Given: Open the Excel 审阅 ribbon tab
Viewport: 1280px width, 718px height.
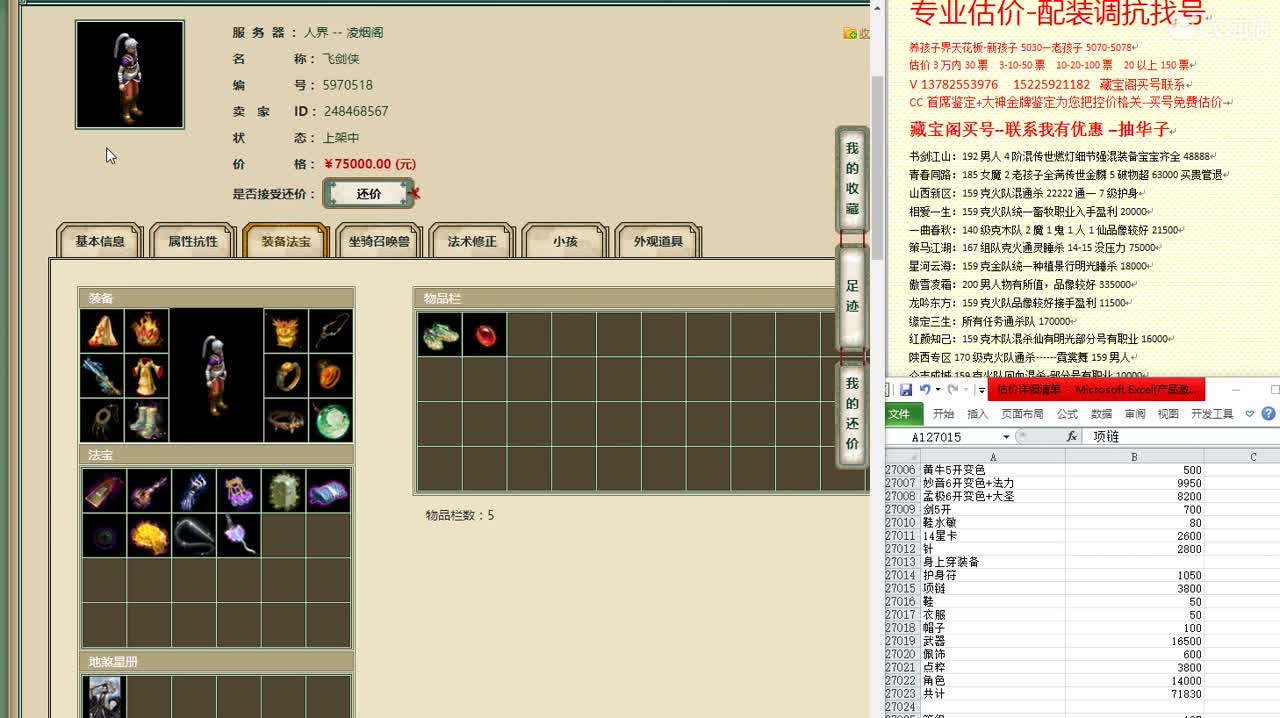Looking at the screenshot, I should (1135, 414).
